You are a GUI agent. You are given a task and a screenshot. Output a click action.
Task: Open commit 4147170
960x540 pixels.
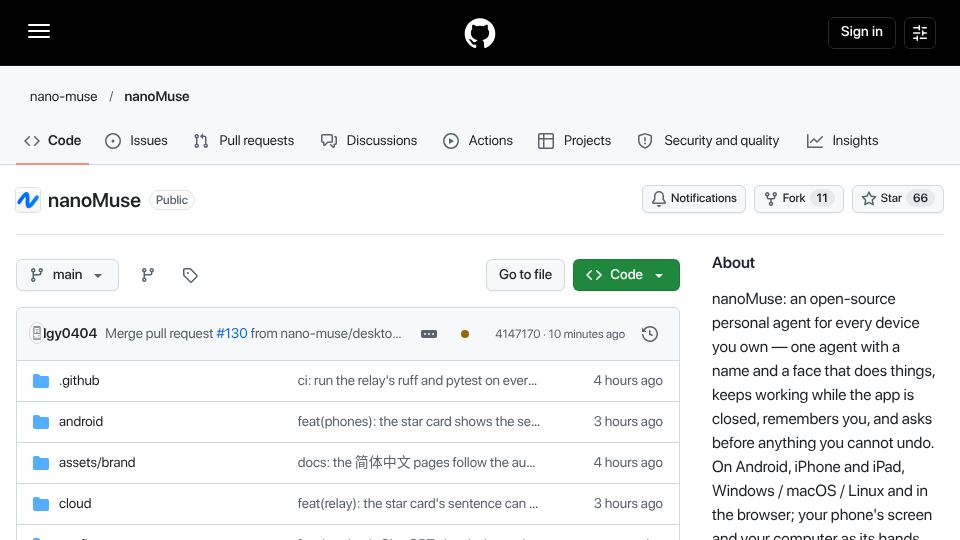pyautogui.click(x=517, y=334)
